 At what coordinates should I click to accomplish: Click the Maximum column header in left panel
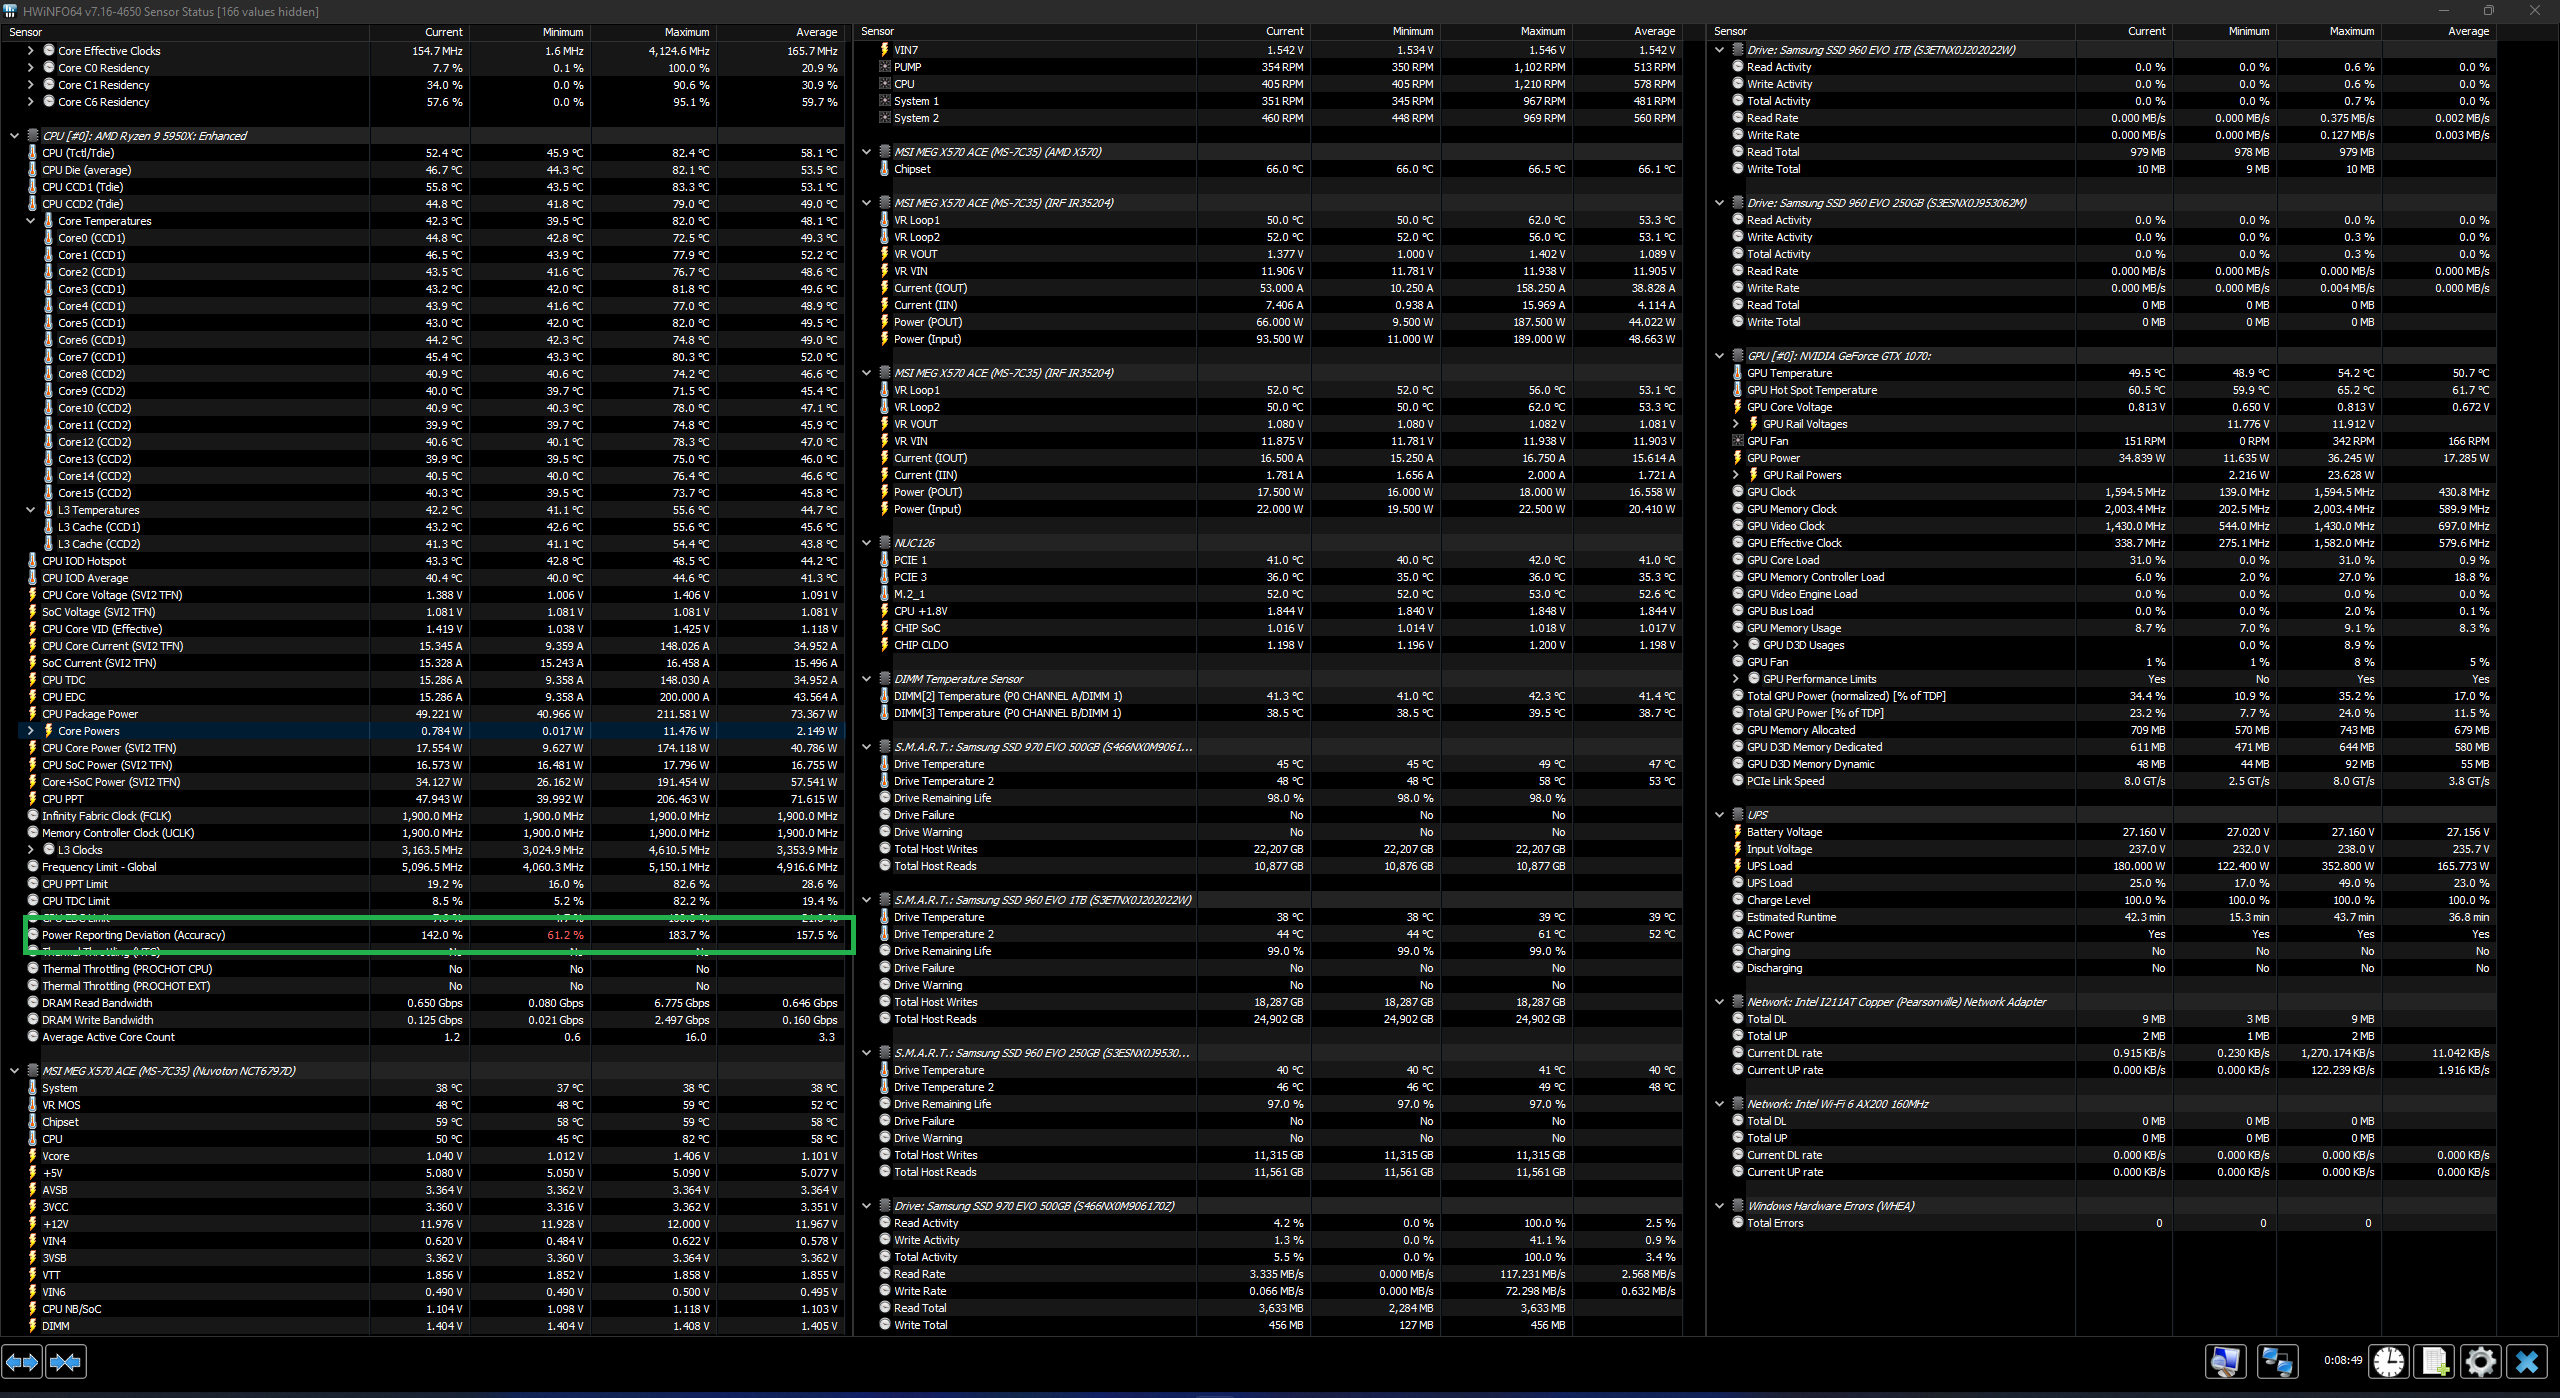[x=686, y=32]
